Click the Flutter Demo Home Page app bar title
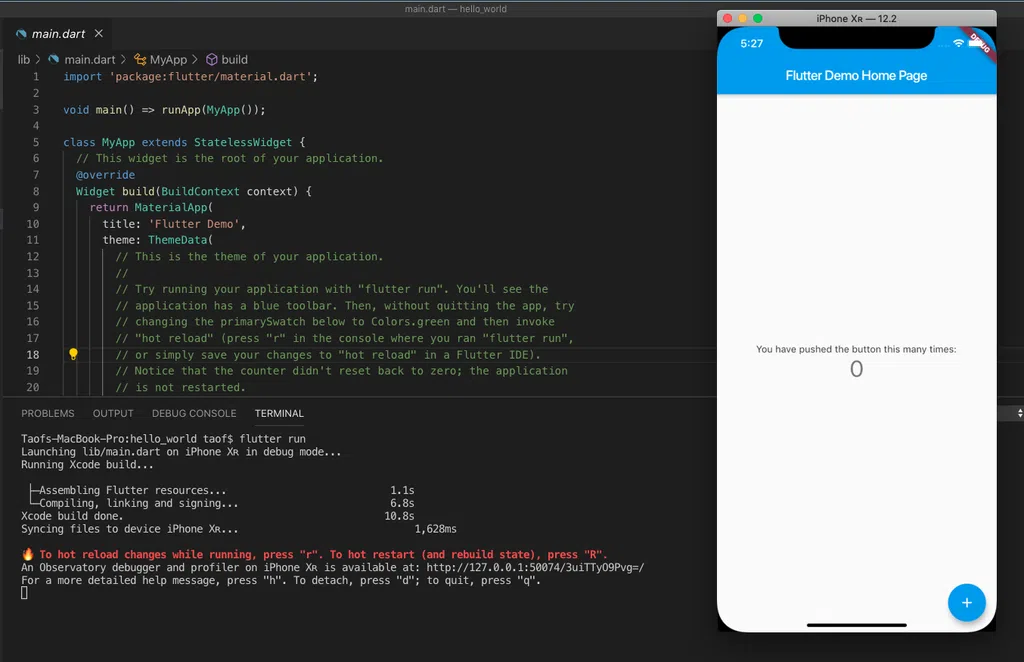 coord(856,76)
